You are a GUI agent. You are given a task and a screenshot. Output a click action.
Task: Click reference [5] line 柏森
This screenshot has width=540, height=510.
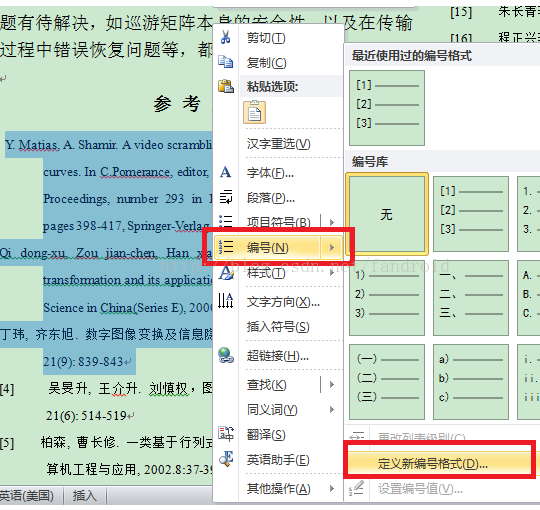tap(106, 442)
